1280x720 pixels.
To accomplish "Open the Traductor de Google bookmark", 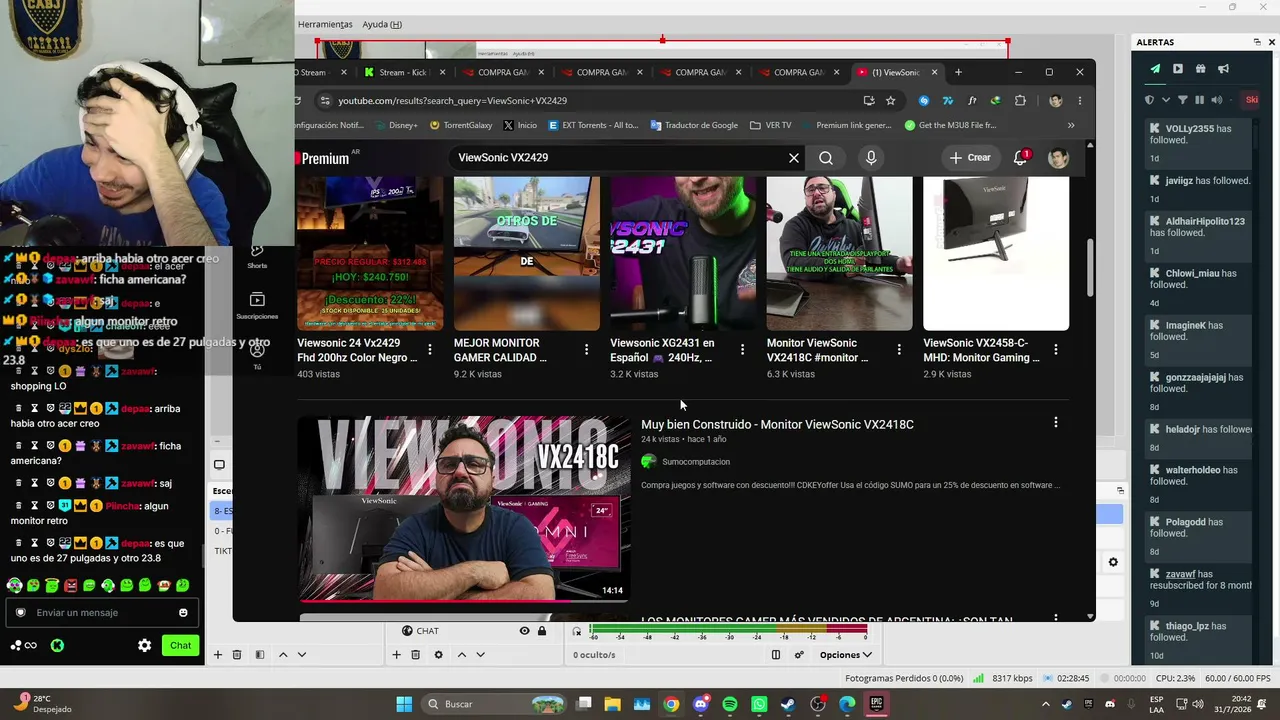I will click(694, 125).
